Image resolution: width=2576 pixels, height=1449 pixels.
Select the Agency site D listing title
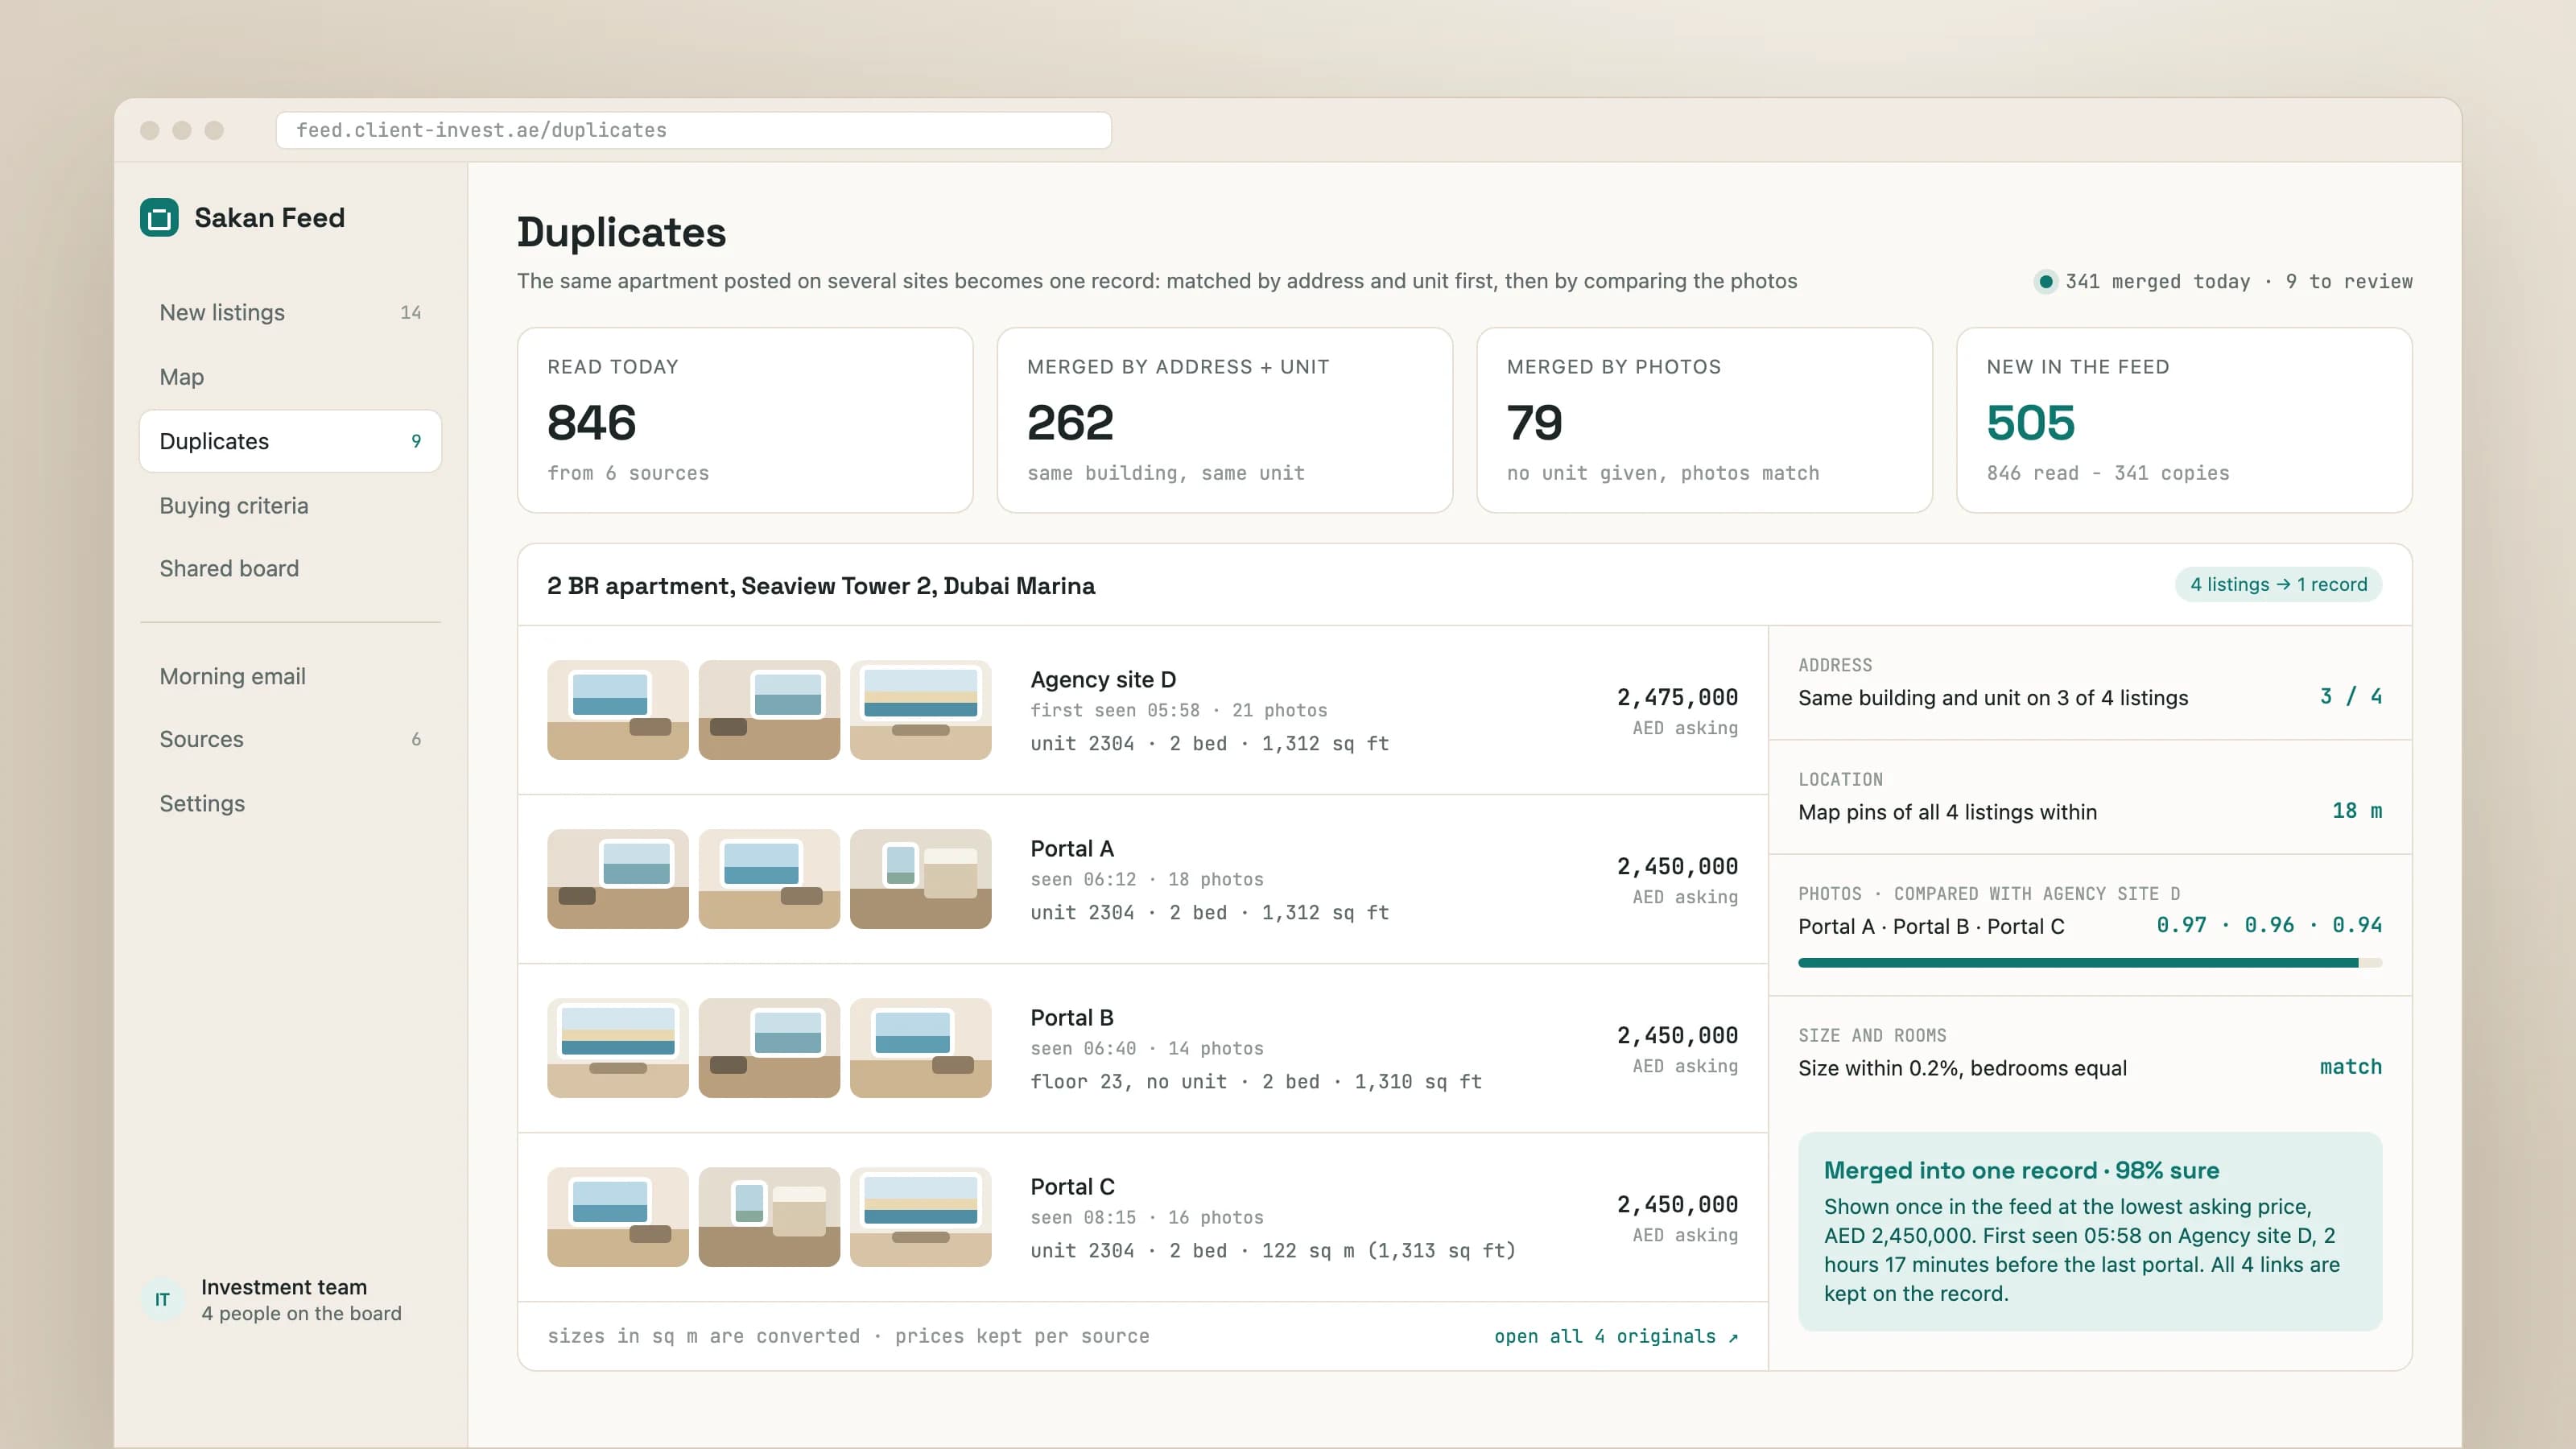(x=1103, y=680)
